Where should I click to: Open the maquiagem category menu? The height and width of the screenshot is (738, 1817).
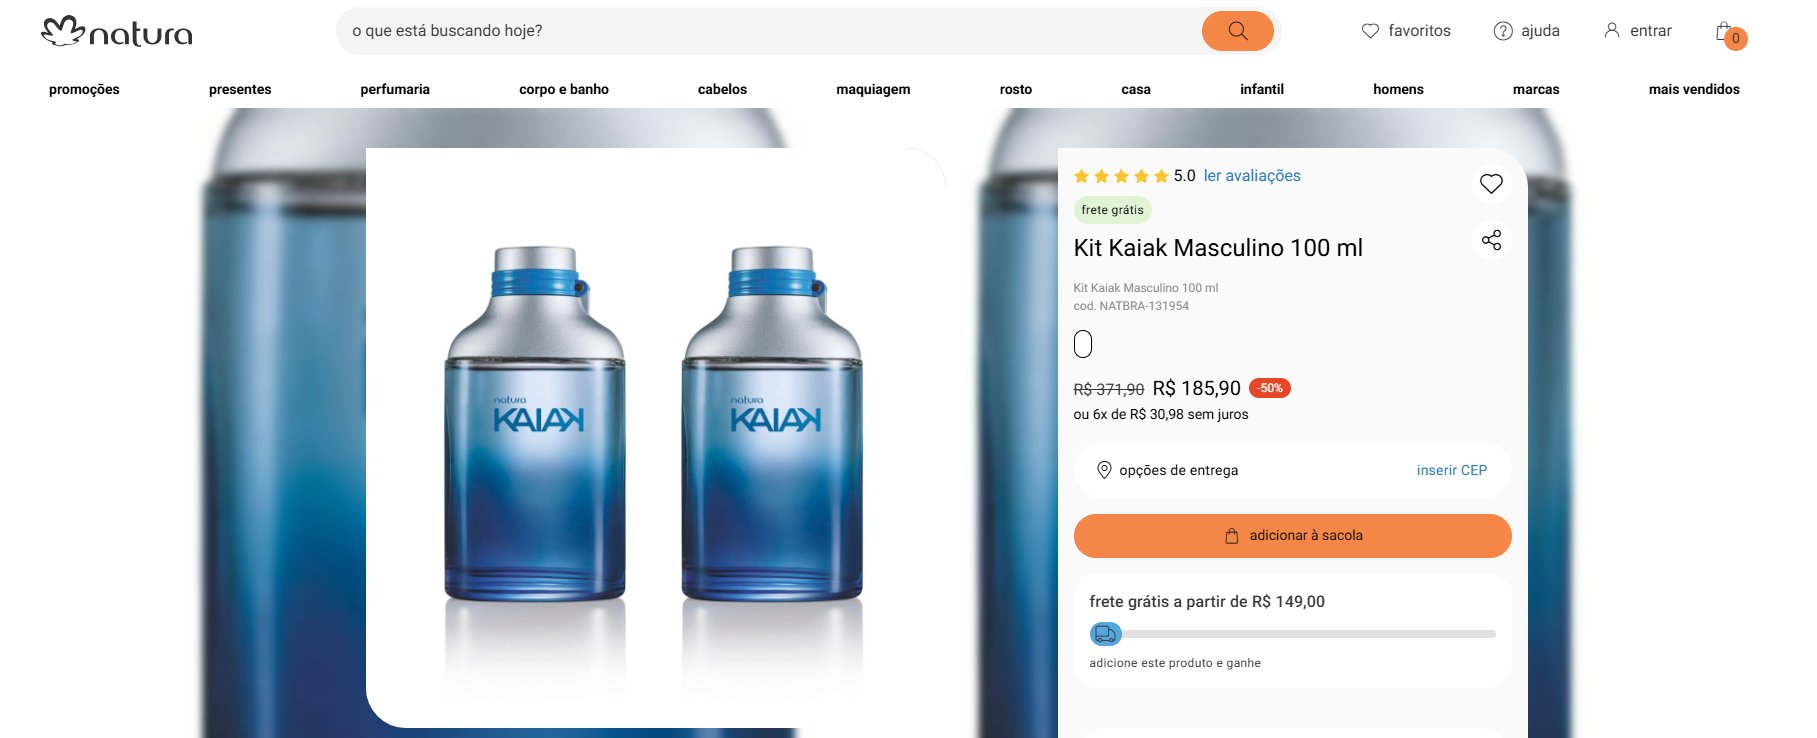click(873, 89)
